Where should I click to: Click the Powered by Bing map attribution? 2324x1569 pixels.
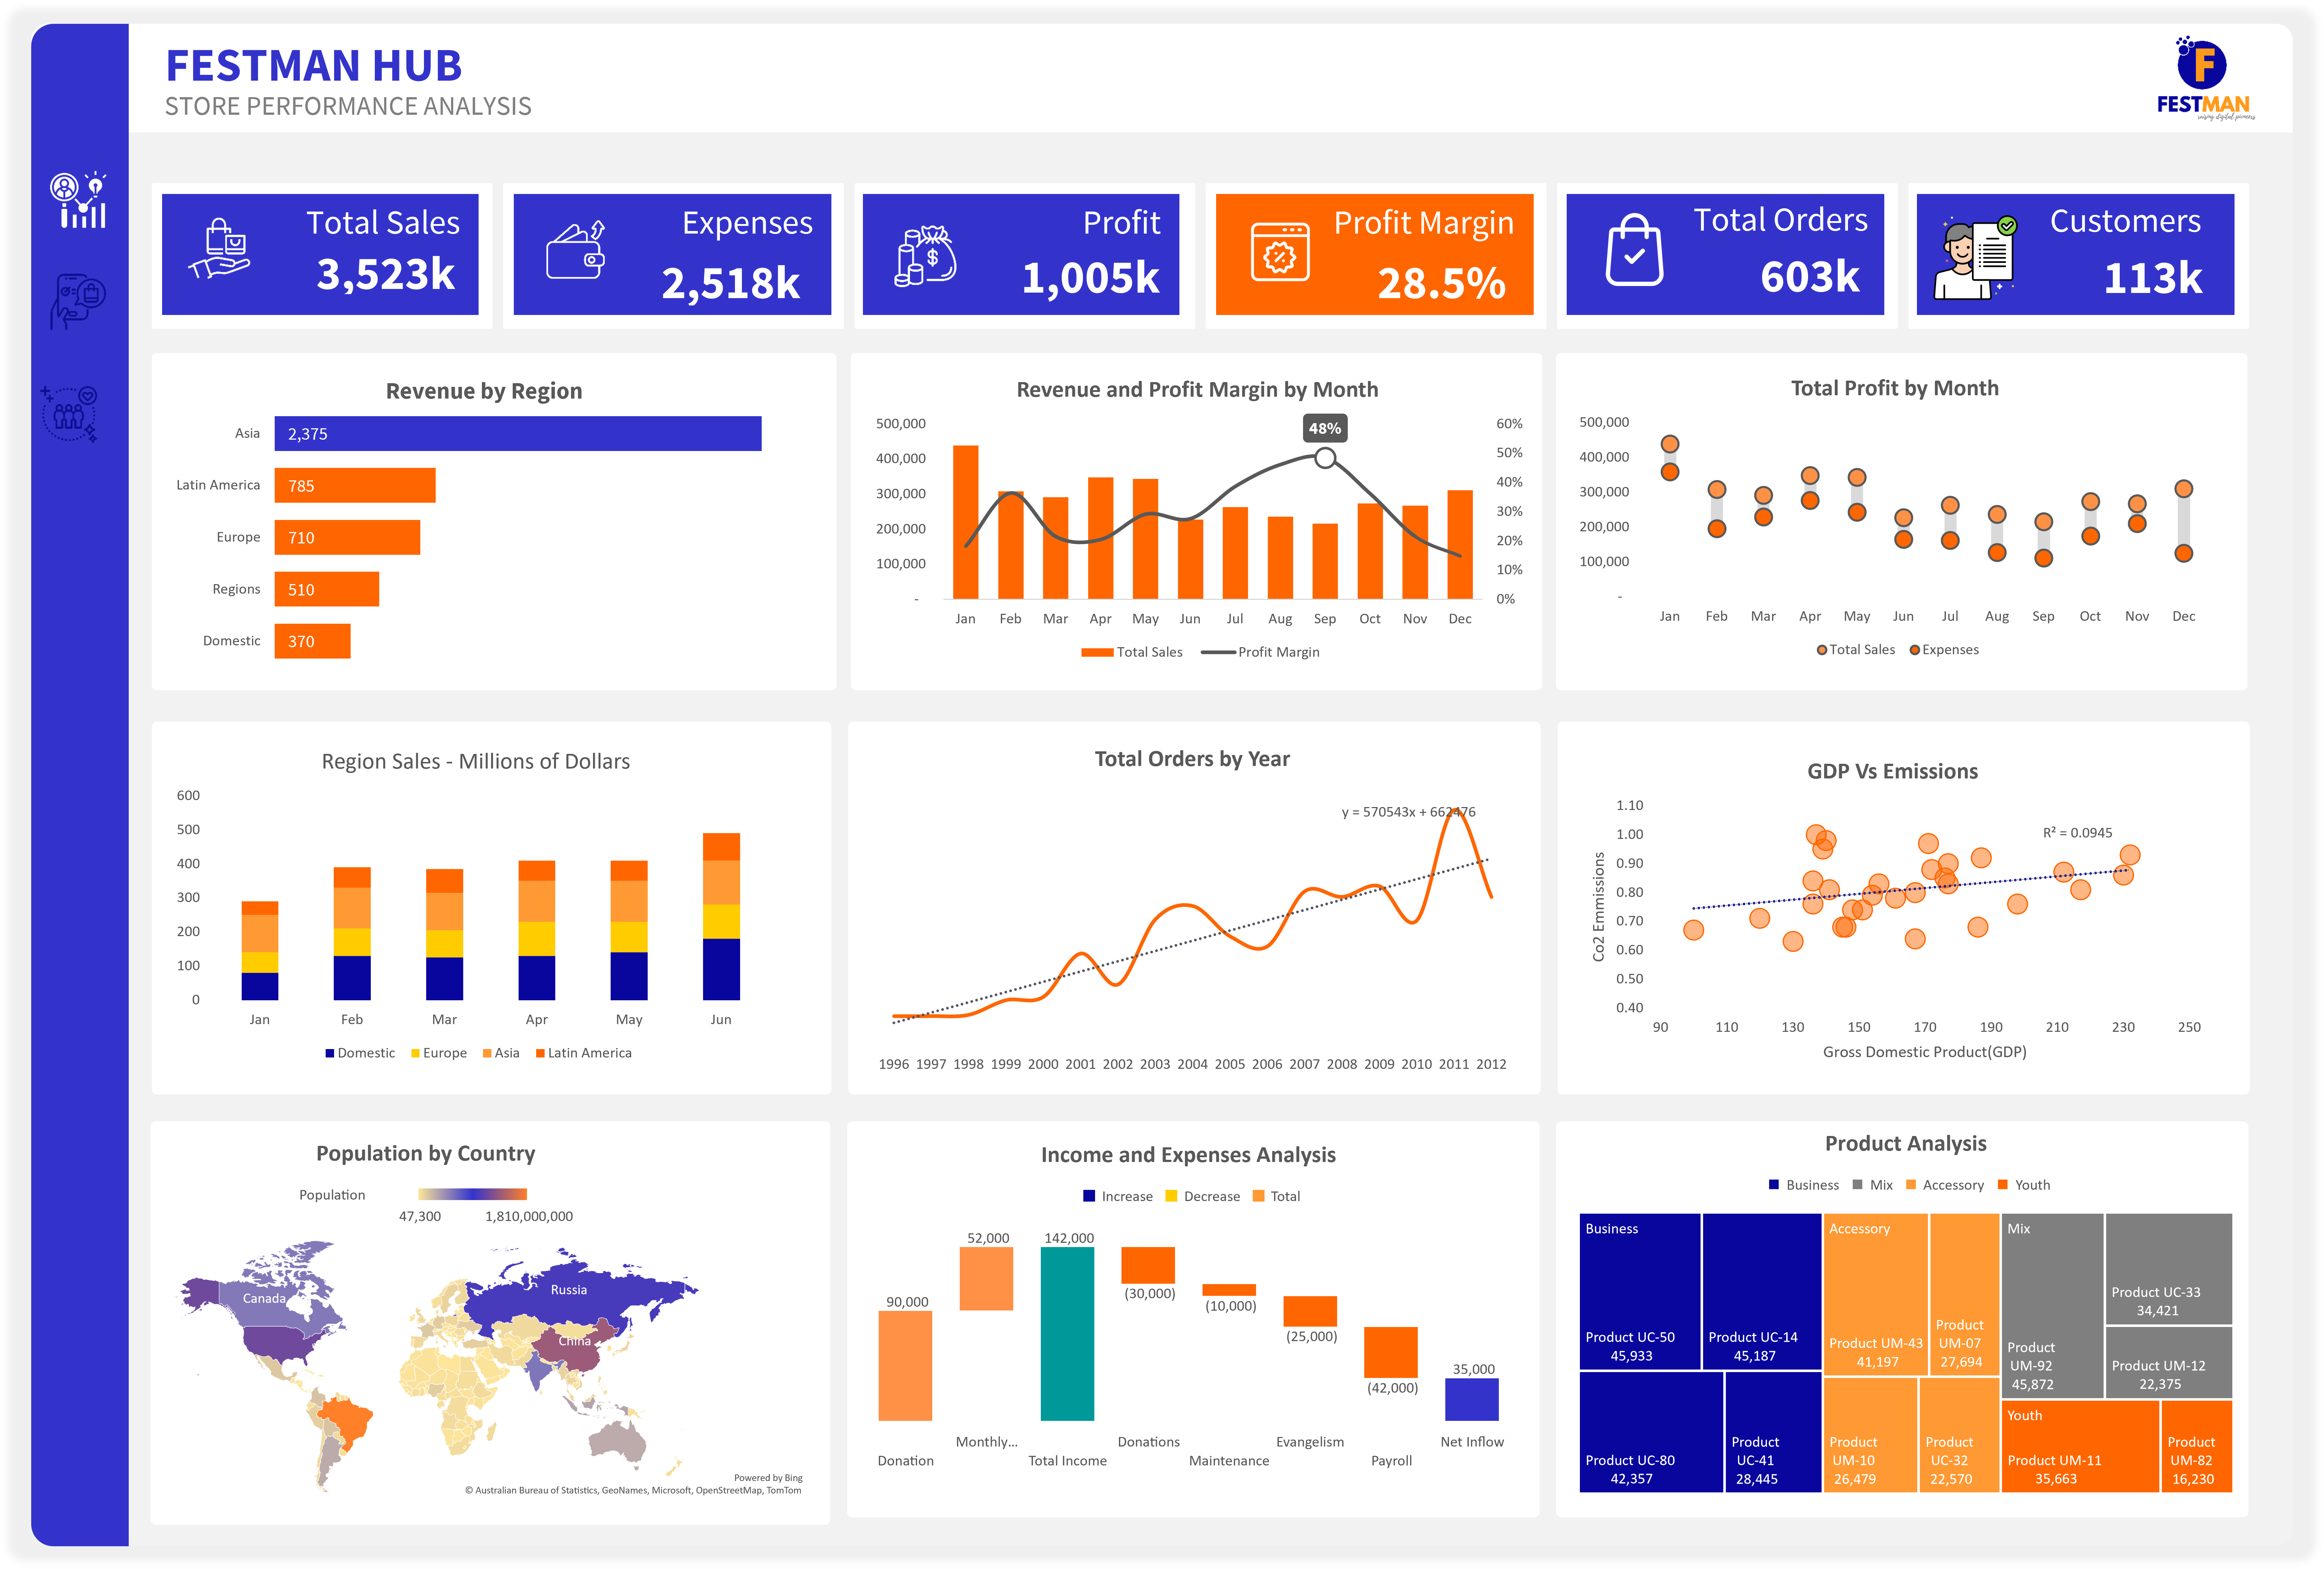pos(768,1478)
